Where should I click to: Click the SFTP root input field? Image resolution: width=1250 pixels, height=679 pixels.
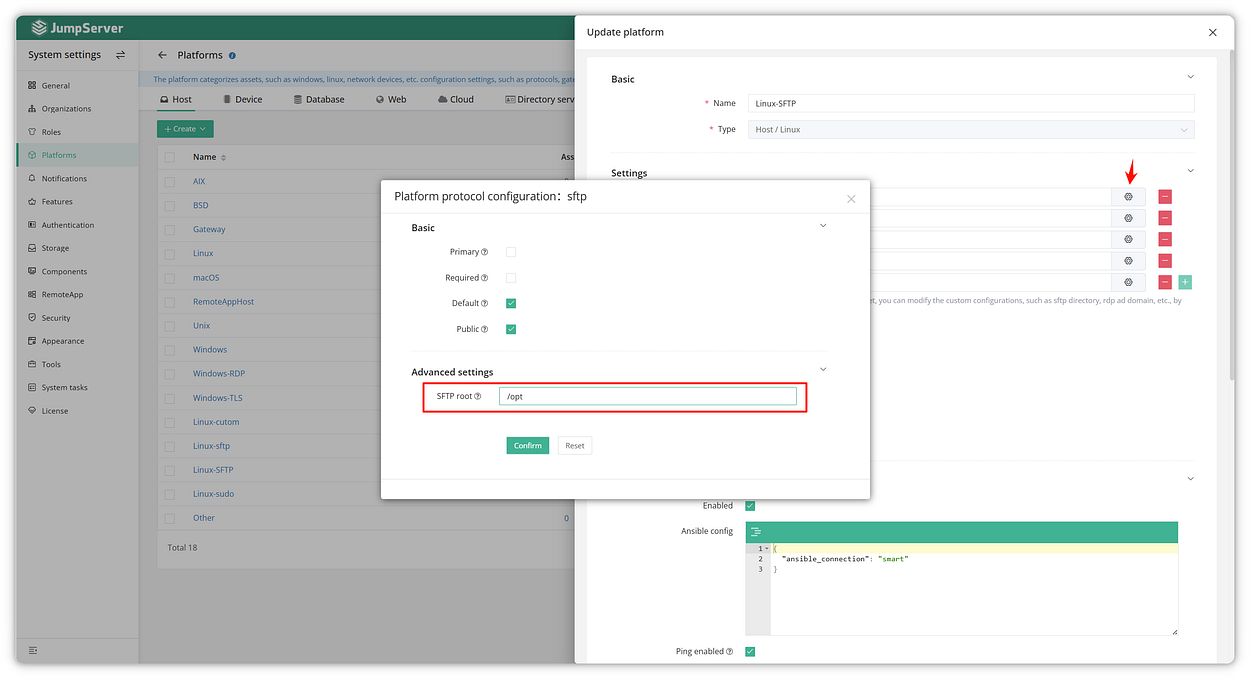coord(647,397)
